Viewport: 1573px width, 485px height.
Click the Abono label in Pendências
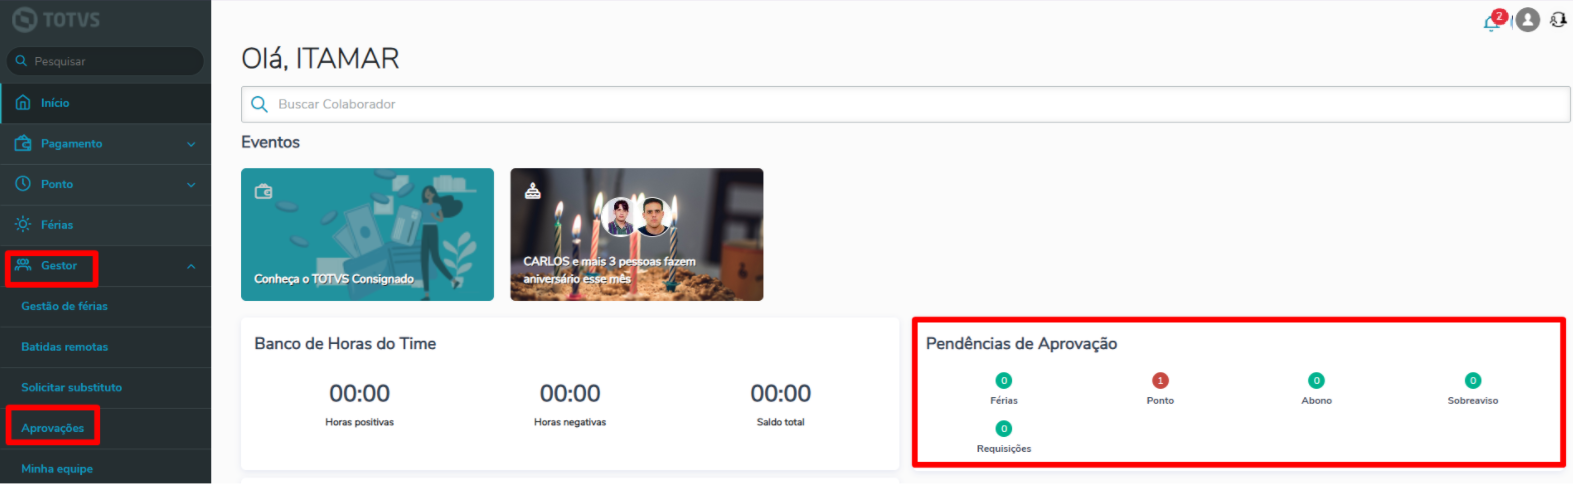[x=1316, y=400]
